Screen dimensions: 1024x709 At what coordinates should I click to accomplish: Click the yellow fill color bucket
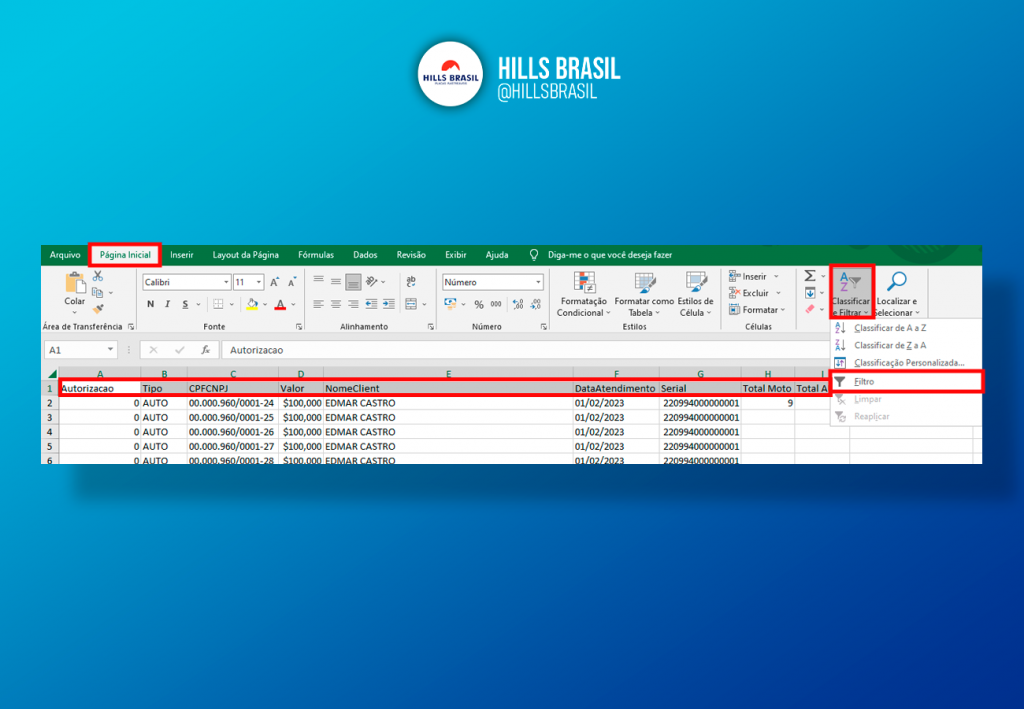(x=251, y=305)
